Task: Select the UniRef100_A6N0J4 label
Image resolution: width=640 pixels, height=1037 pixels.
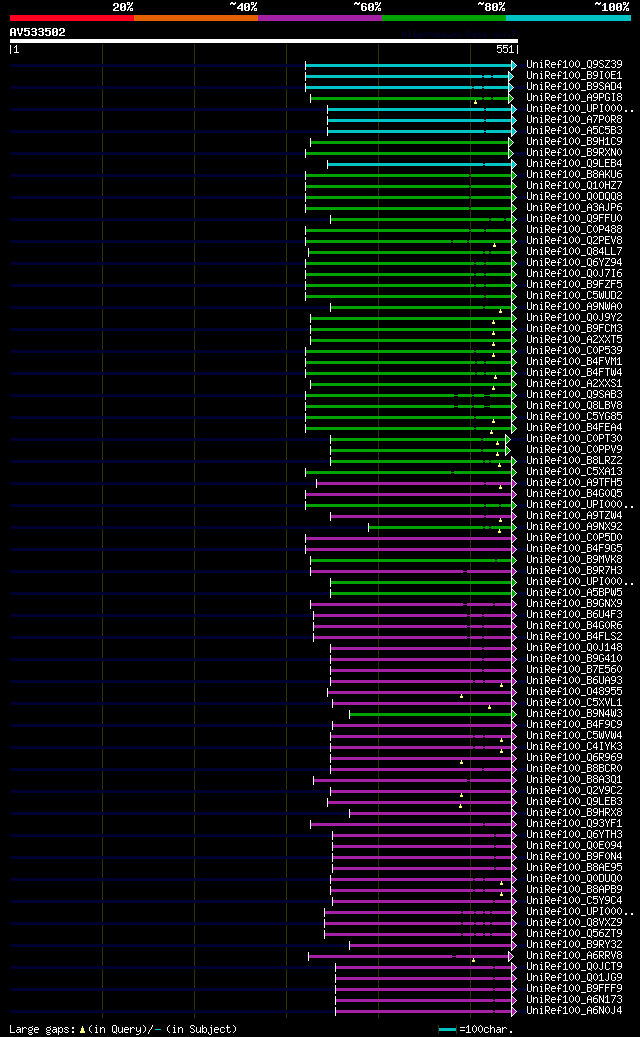Action: pos(574,1011)
